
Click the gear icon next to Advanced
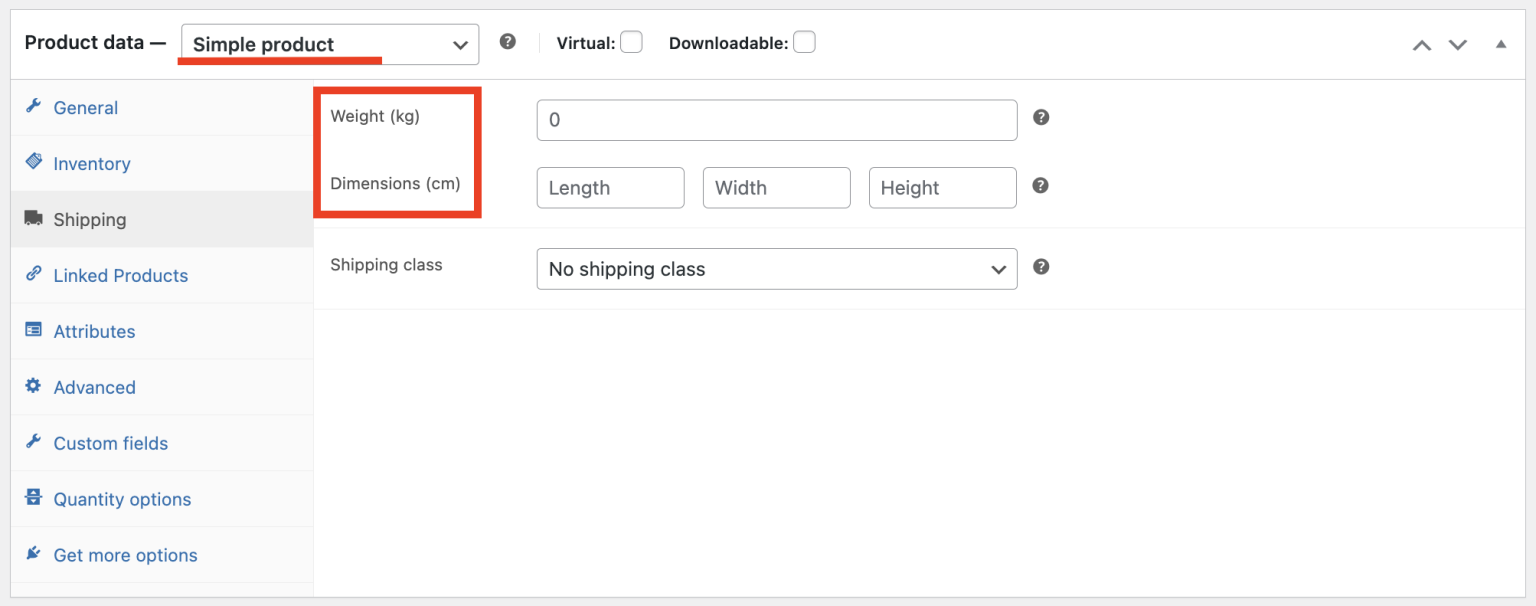point(33,387)
